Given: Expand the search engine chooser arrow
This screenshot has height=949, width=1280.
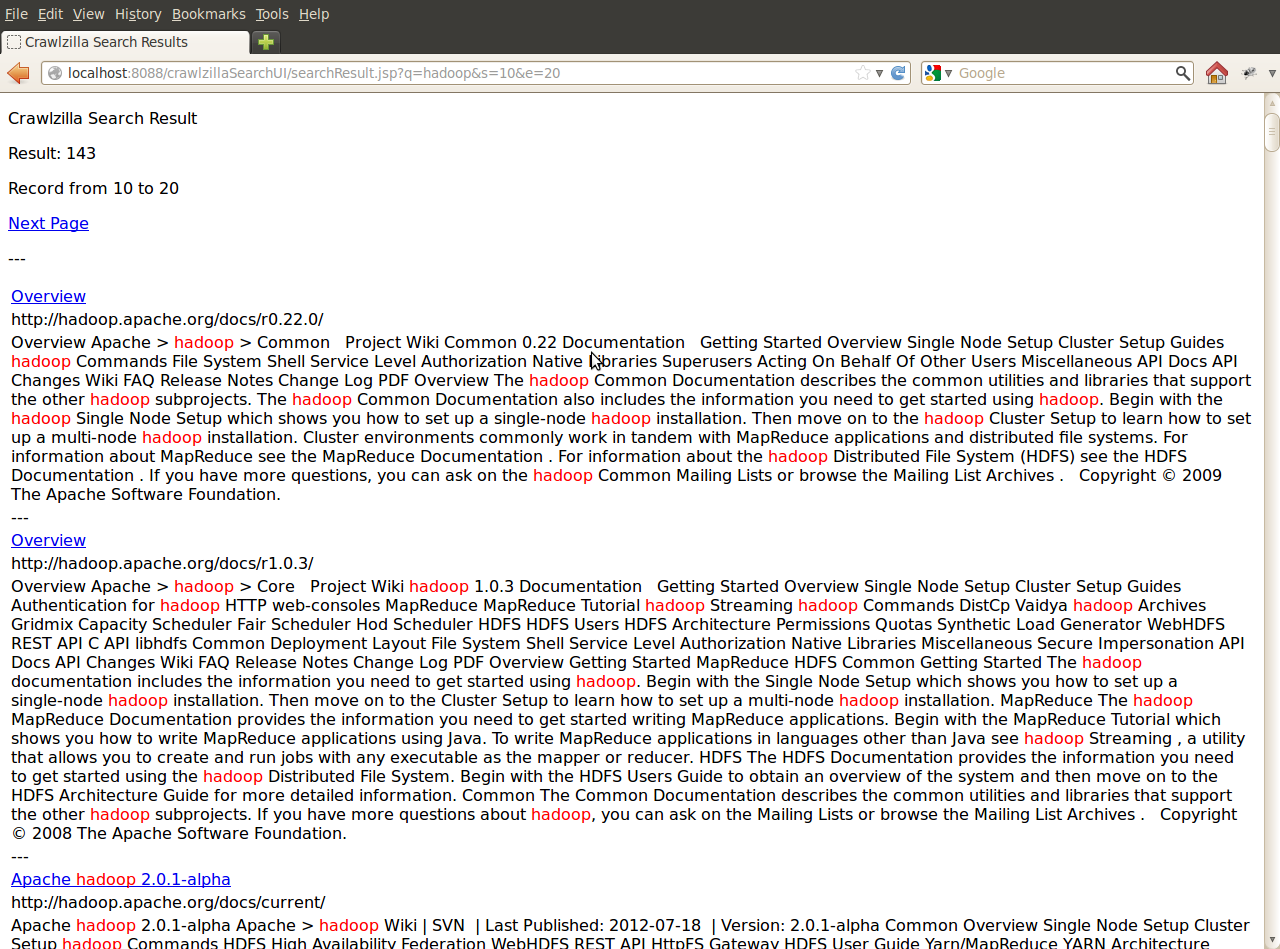Looking at the screenshot, I should 948,73.
